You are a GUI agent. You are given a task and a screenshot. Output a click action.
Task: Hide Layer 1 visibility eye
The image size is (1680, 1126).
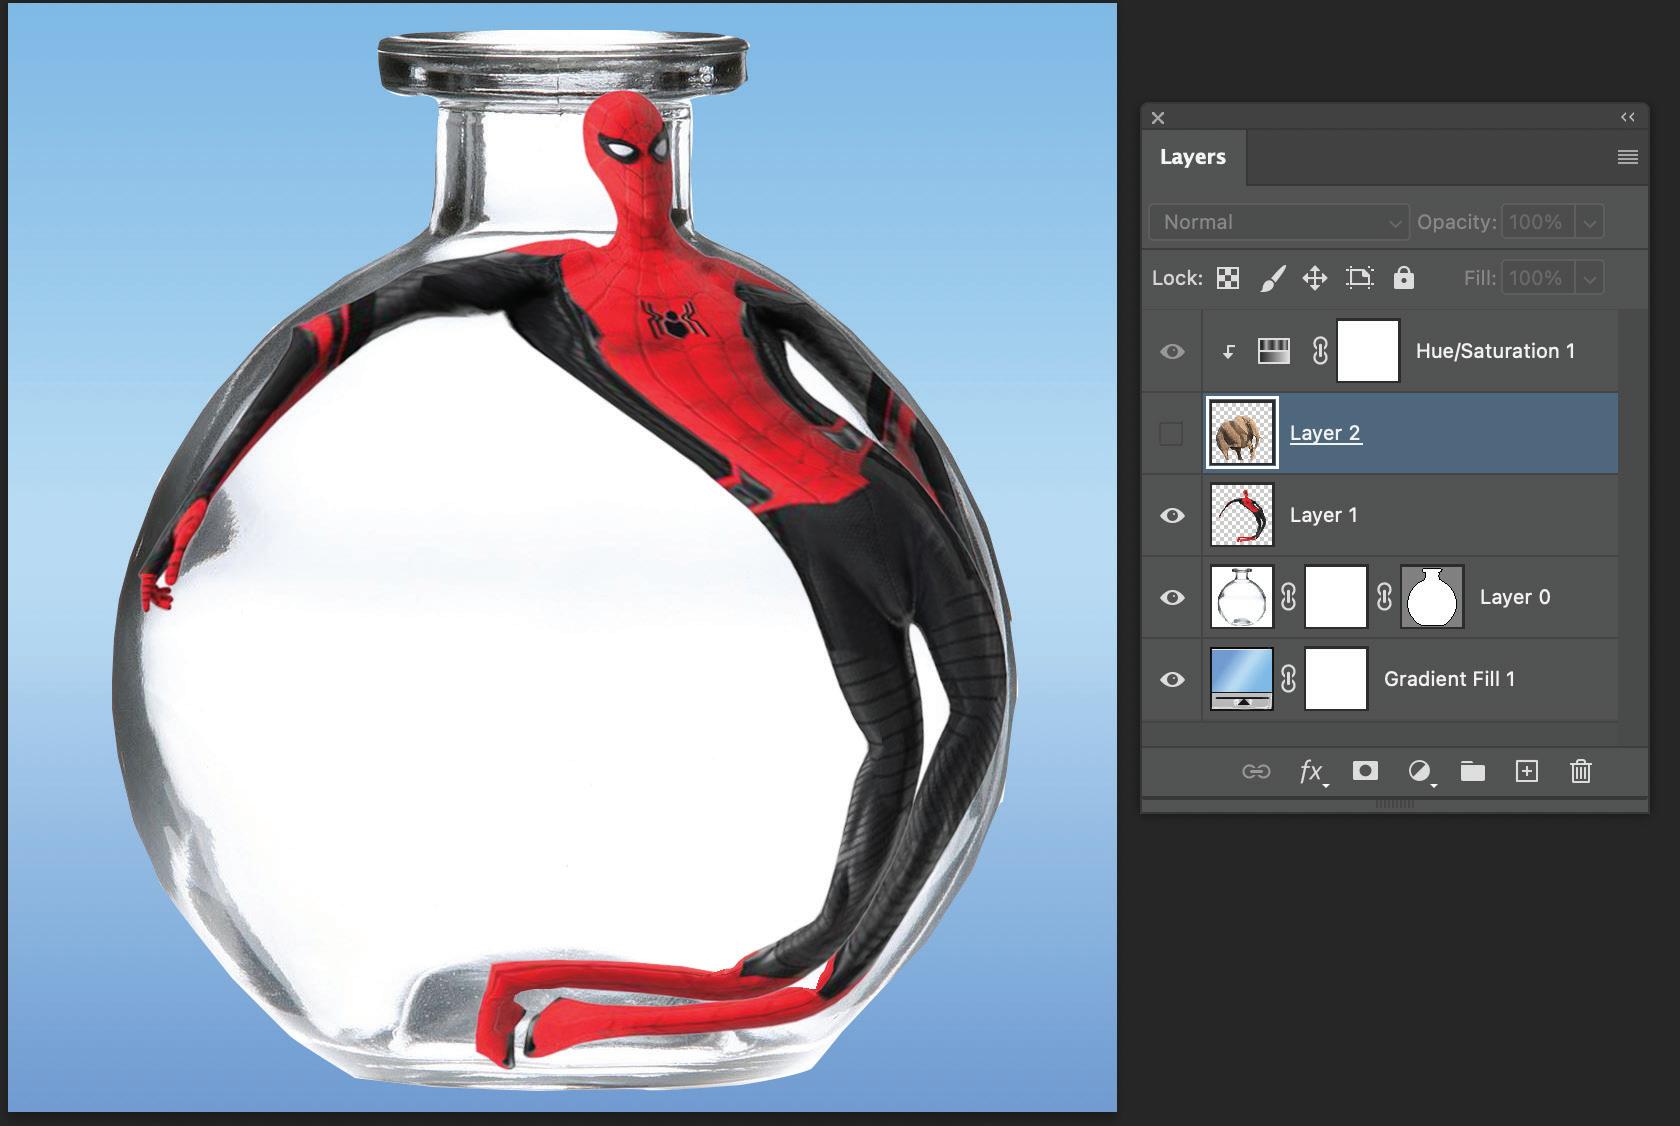(x=1172, y=515)
